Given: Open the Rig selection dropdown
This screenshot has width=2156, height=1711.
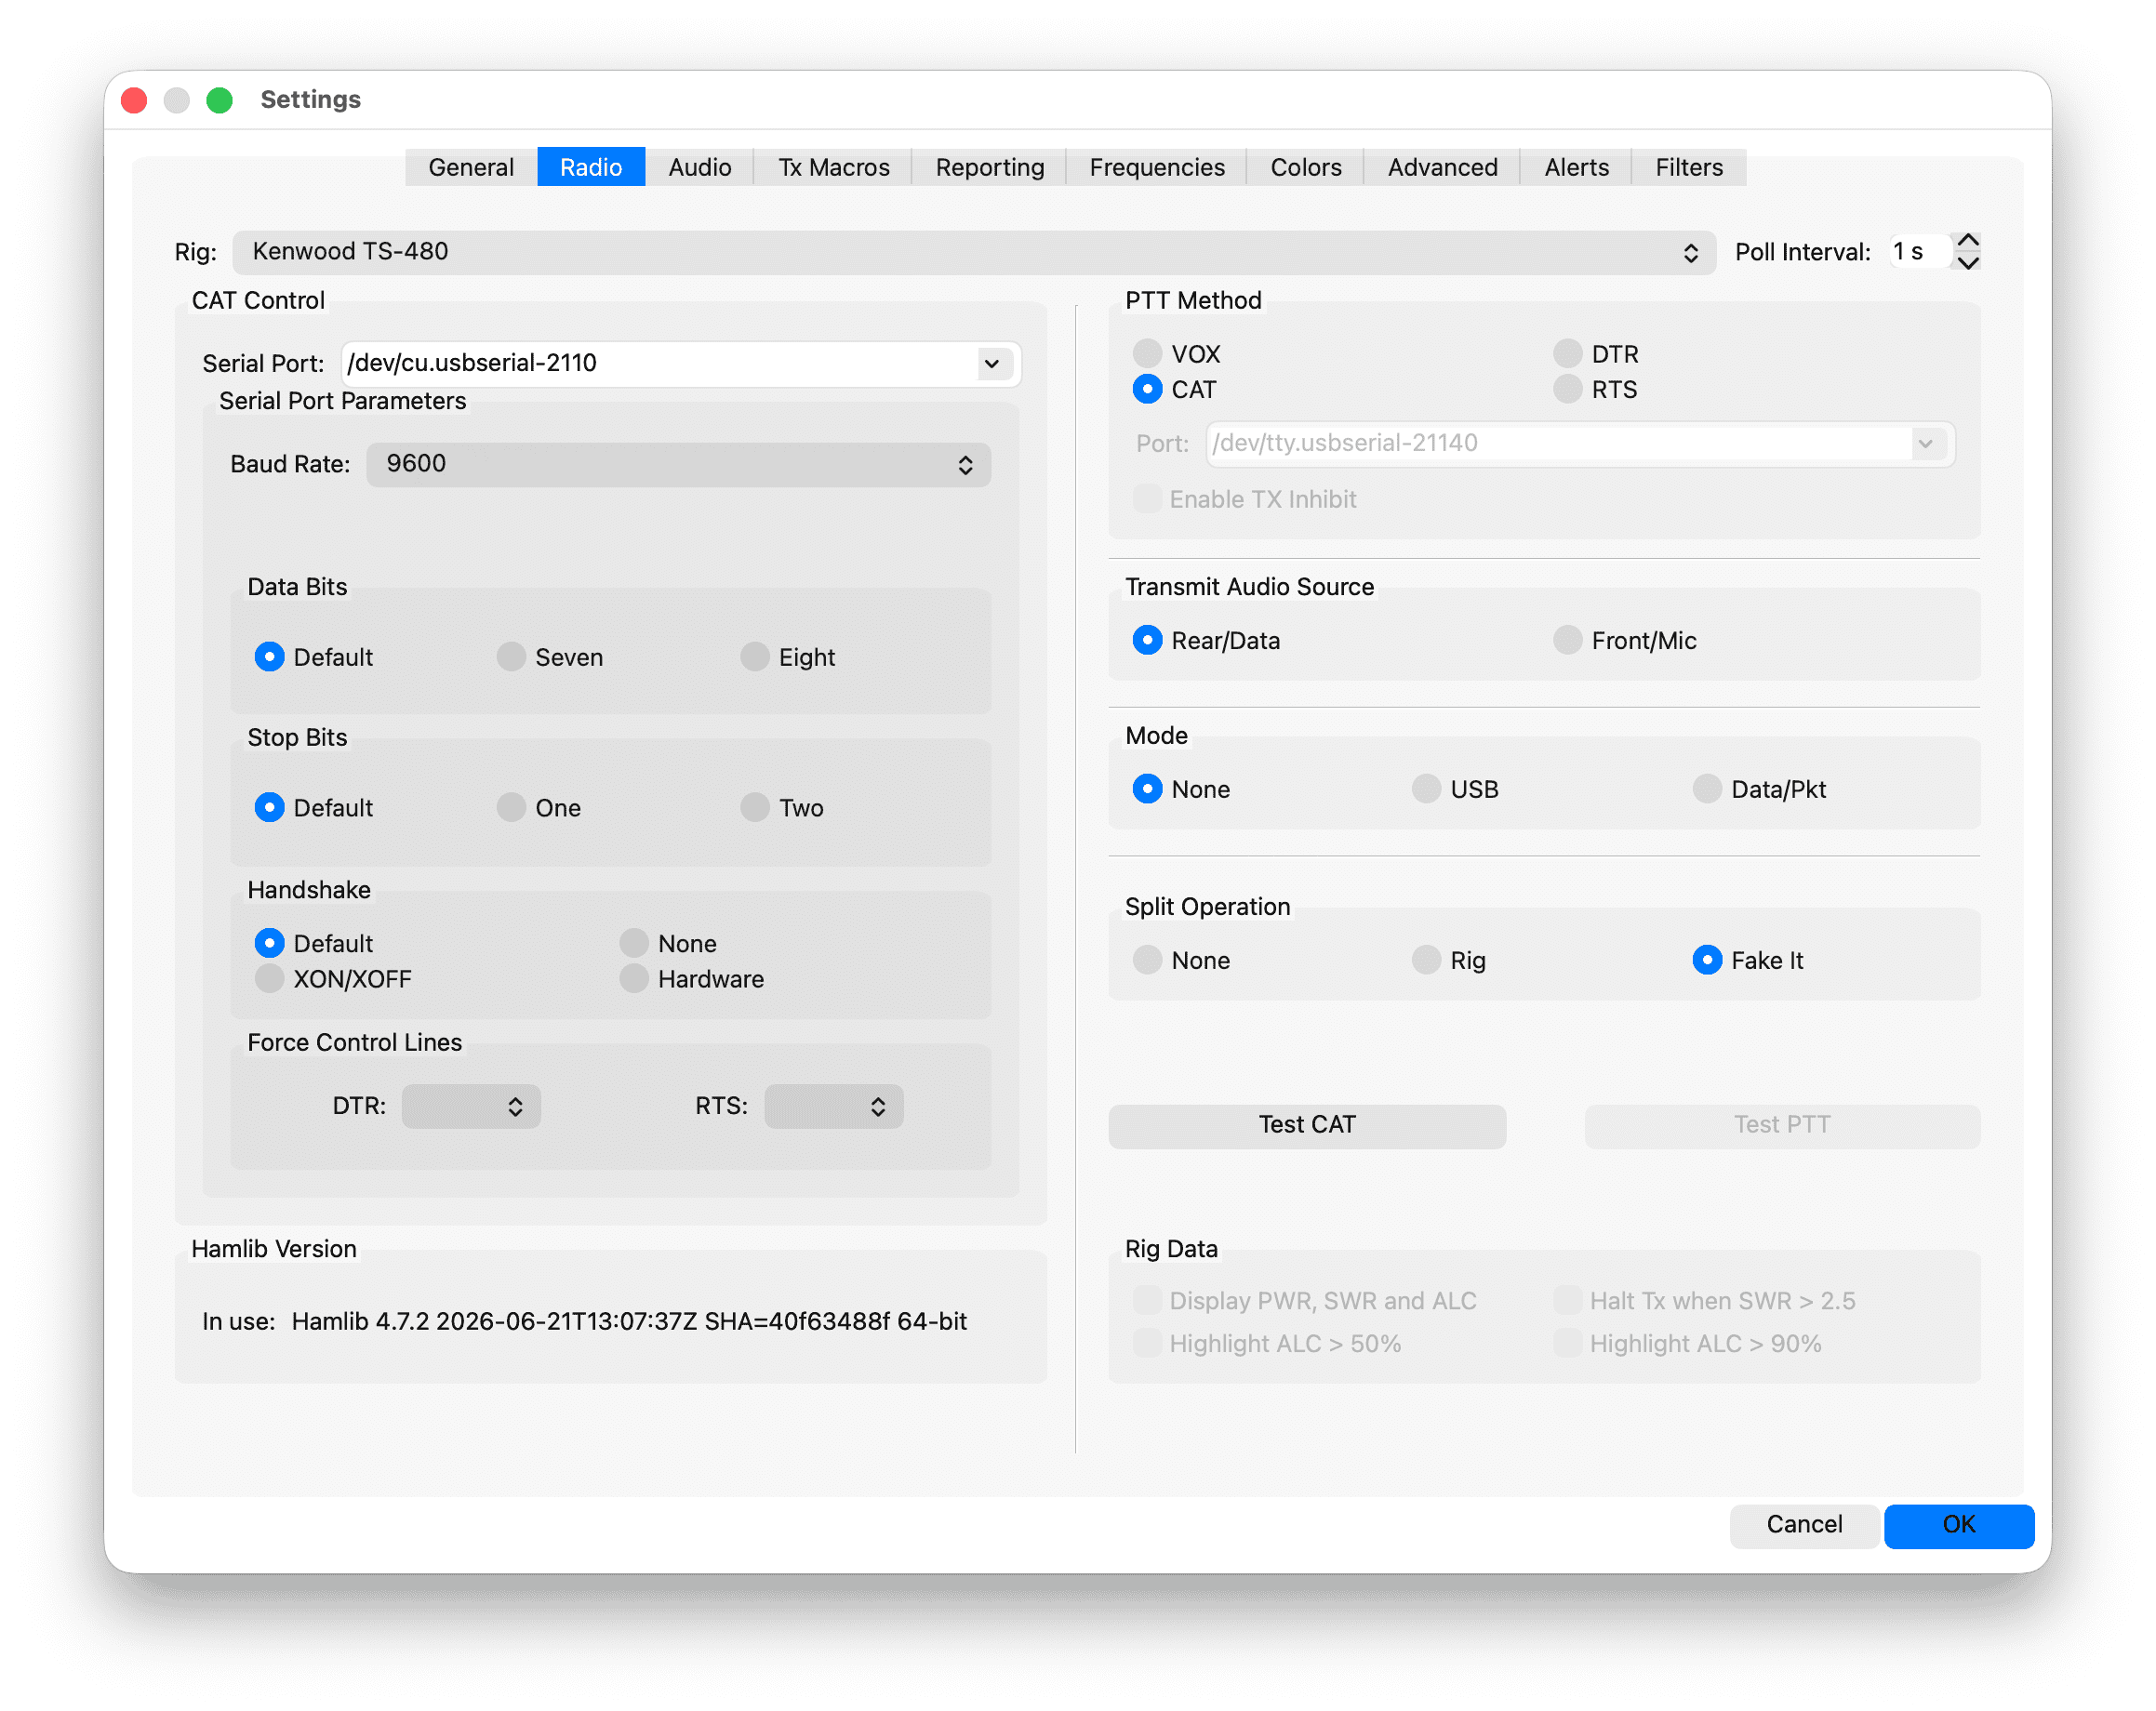Looking at the screenshot, I should [974, 252].
